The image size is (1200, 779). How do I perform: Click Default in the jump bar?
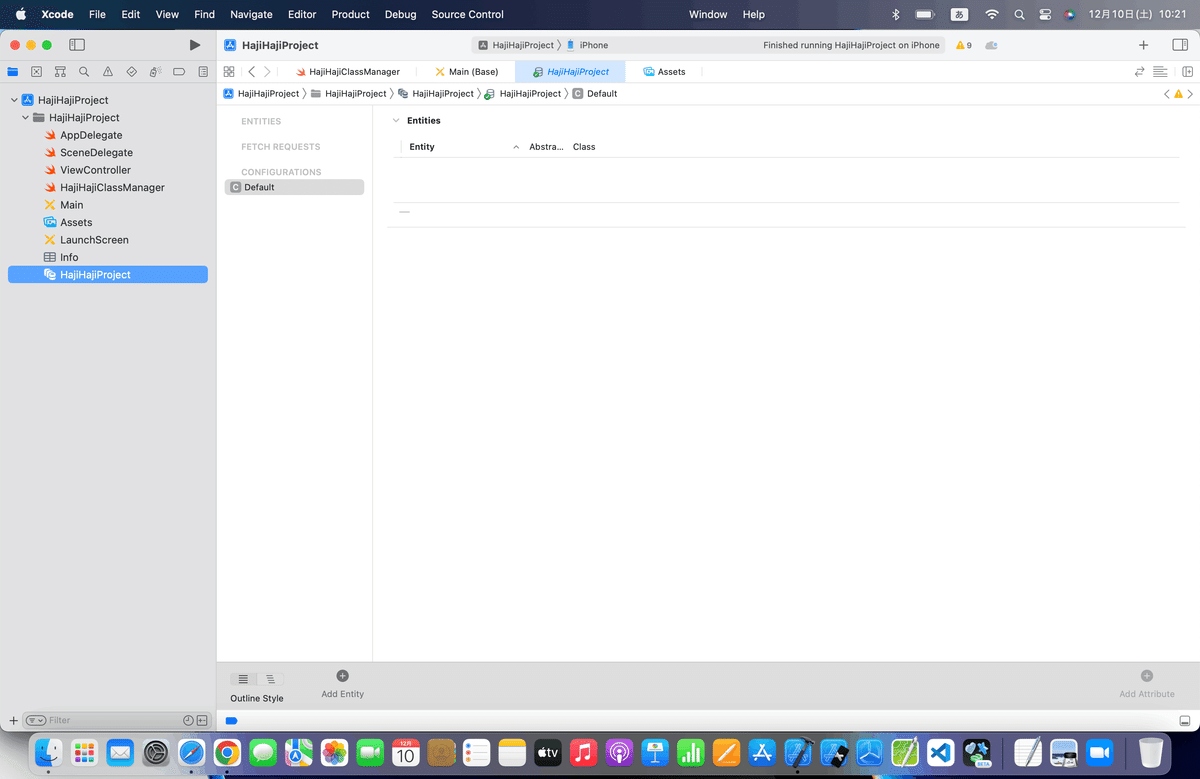click(x=595, y=93)
